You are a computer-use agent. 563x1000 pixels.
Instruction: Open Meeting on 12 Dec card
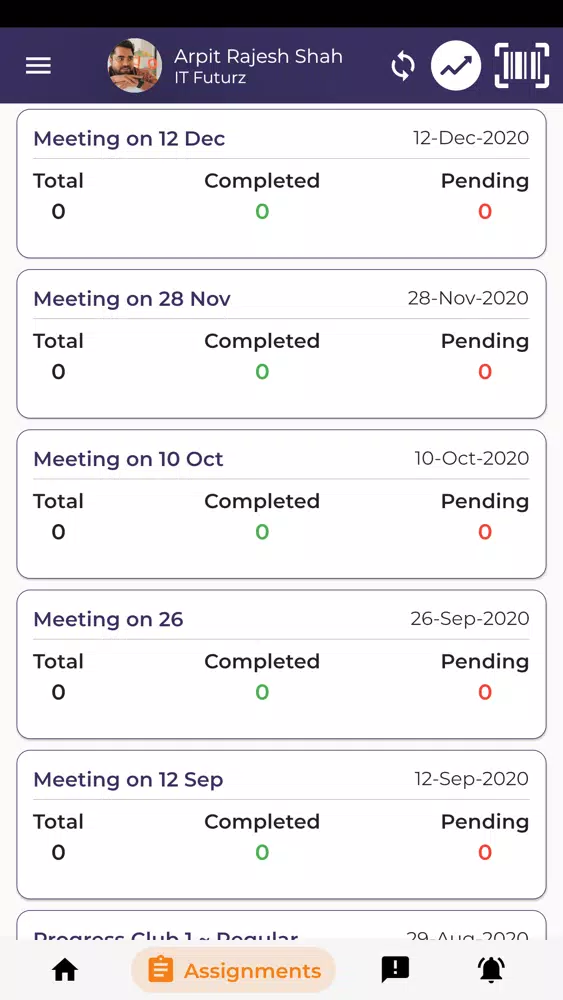tap(281, 184)
